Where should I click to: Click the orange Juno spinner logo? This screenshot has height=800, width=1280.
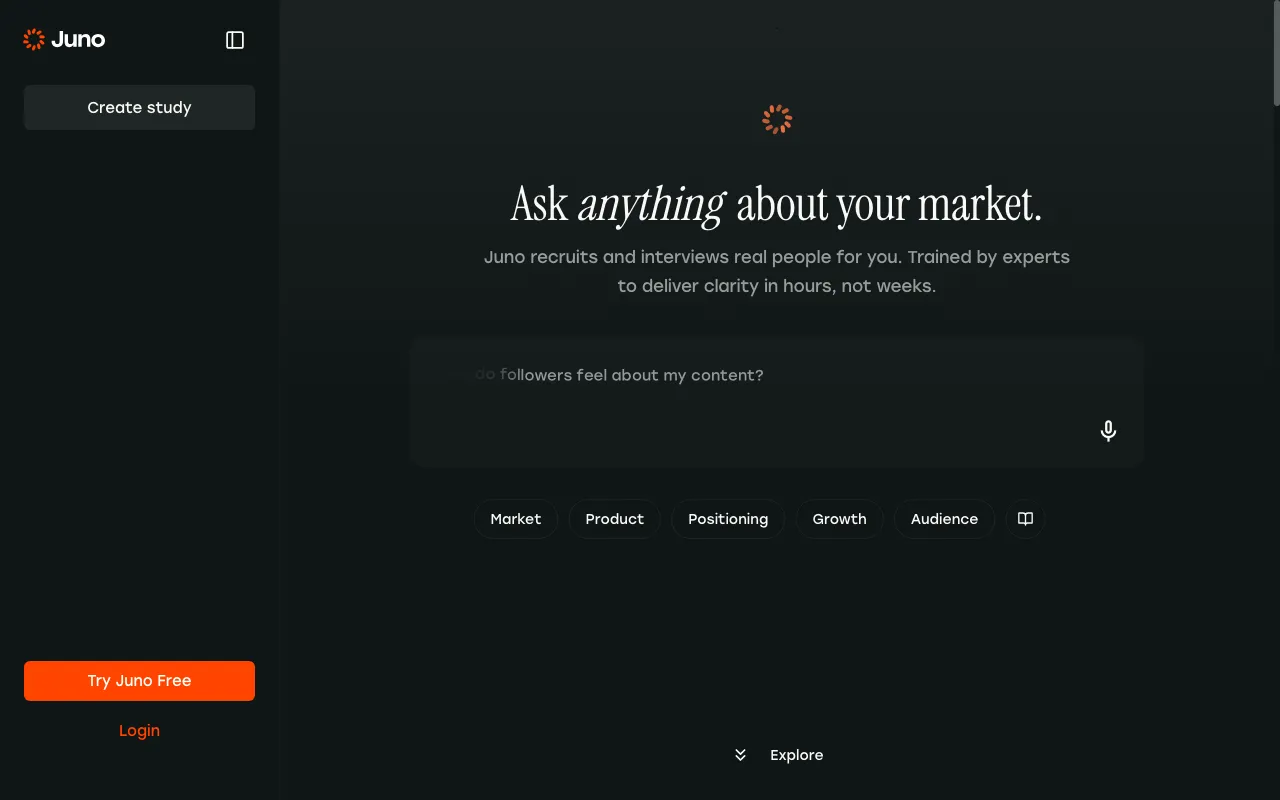(x=777, y=119)
